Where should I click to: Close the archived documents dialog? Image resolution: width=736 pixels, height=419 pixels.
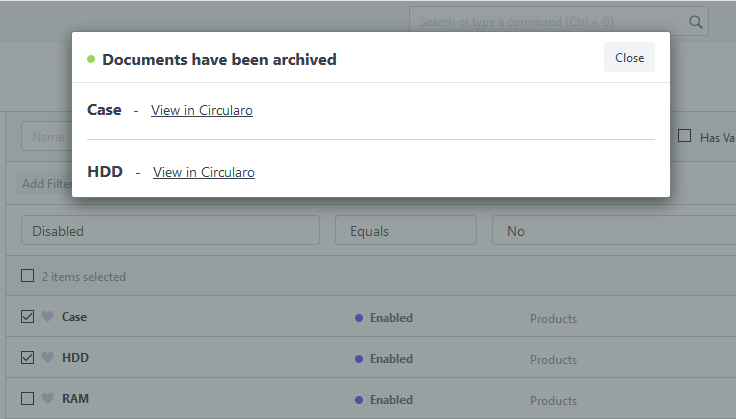tap(629, 57)
